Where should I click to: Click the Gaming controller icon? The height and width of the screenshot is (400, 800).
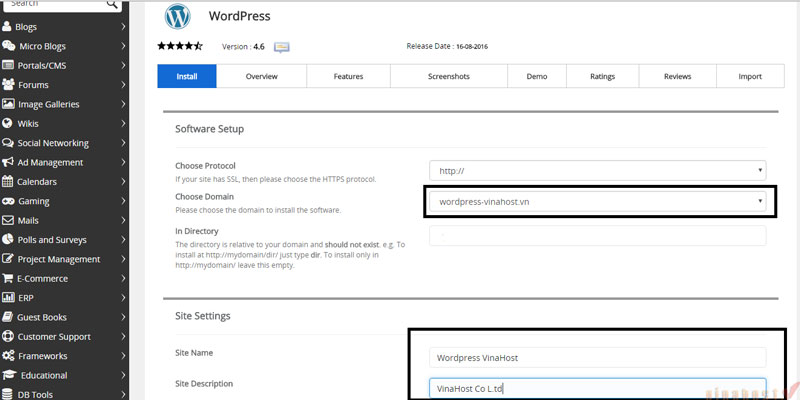8,201
